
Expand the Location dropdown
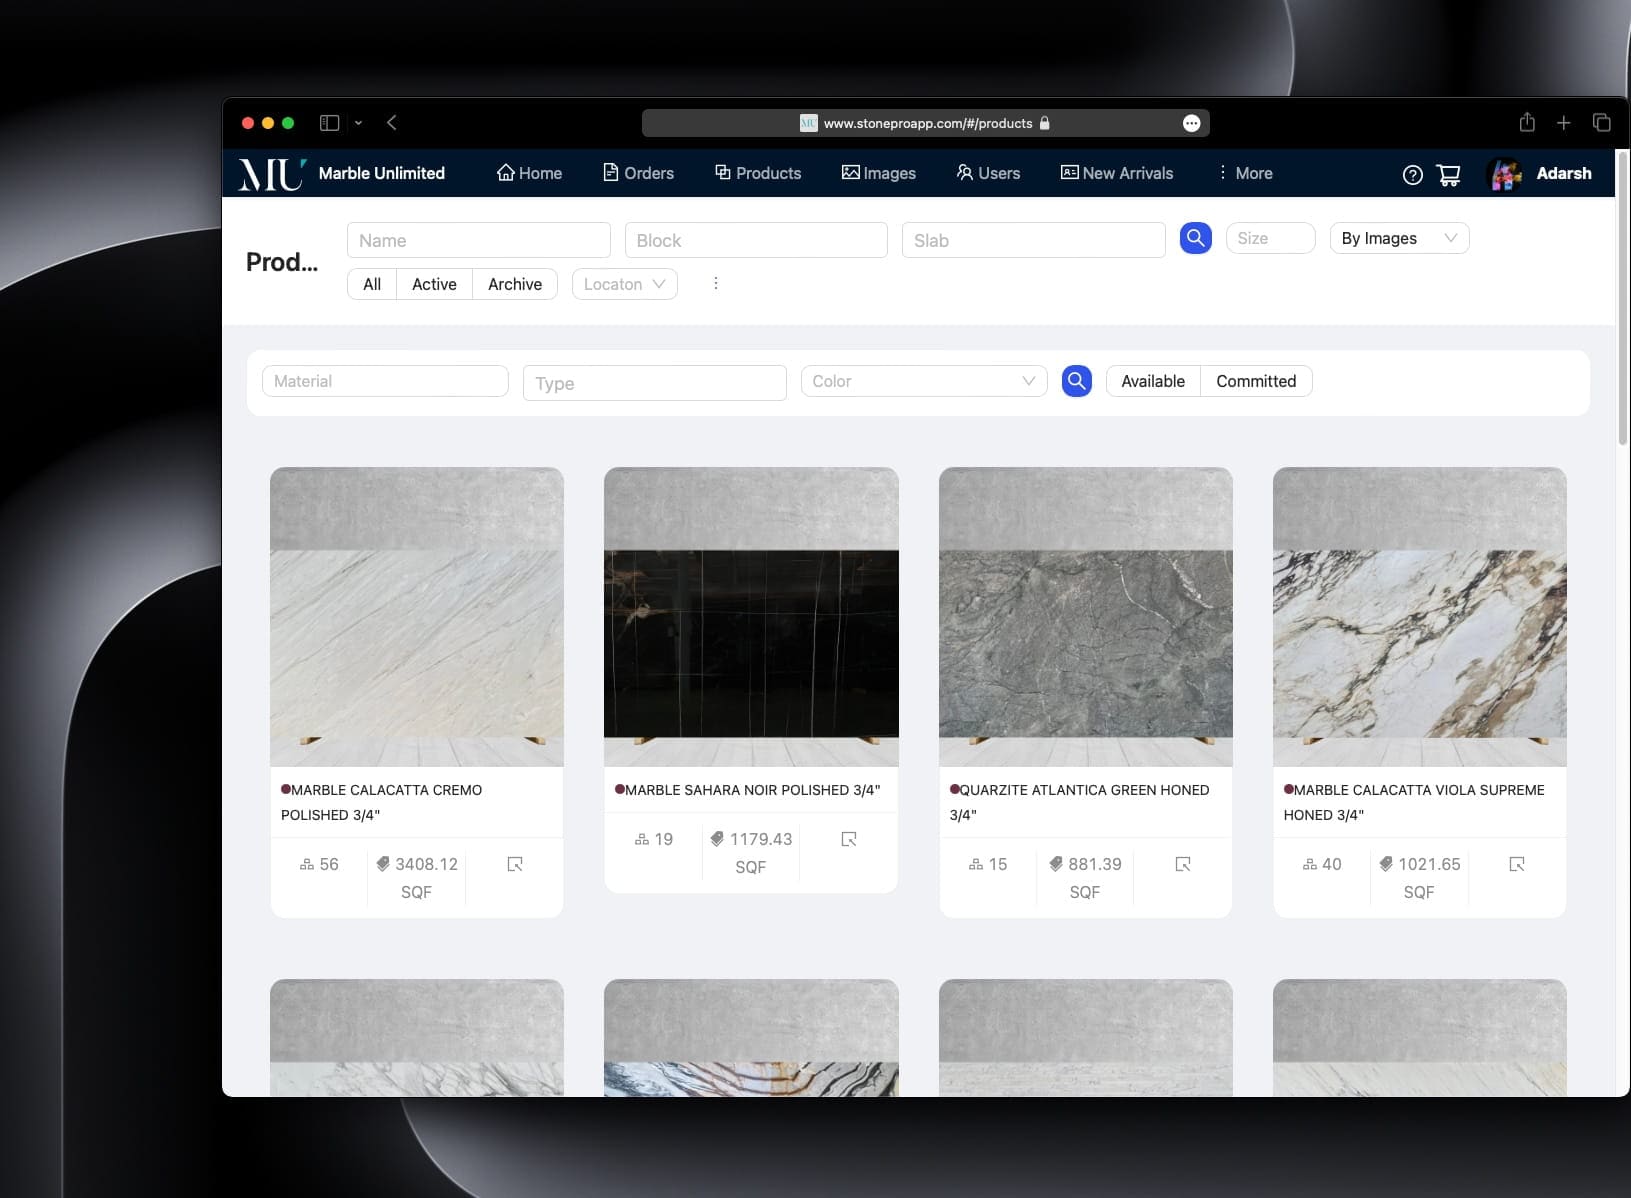[x=624, y=284]
